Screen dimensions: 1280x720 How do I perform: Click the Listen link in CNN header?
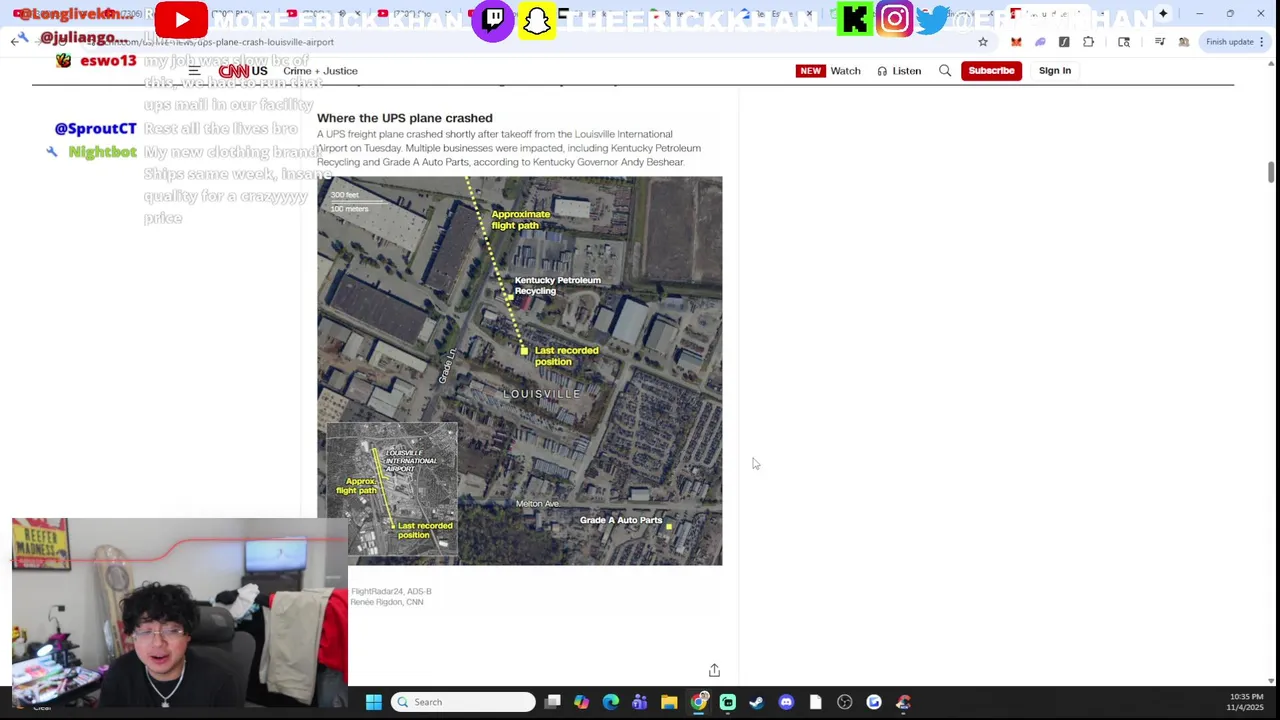899,71
